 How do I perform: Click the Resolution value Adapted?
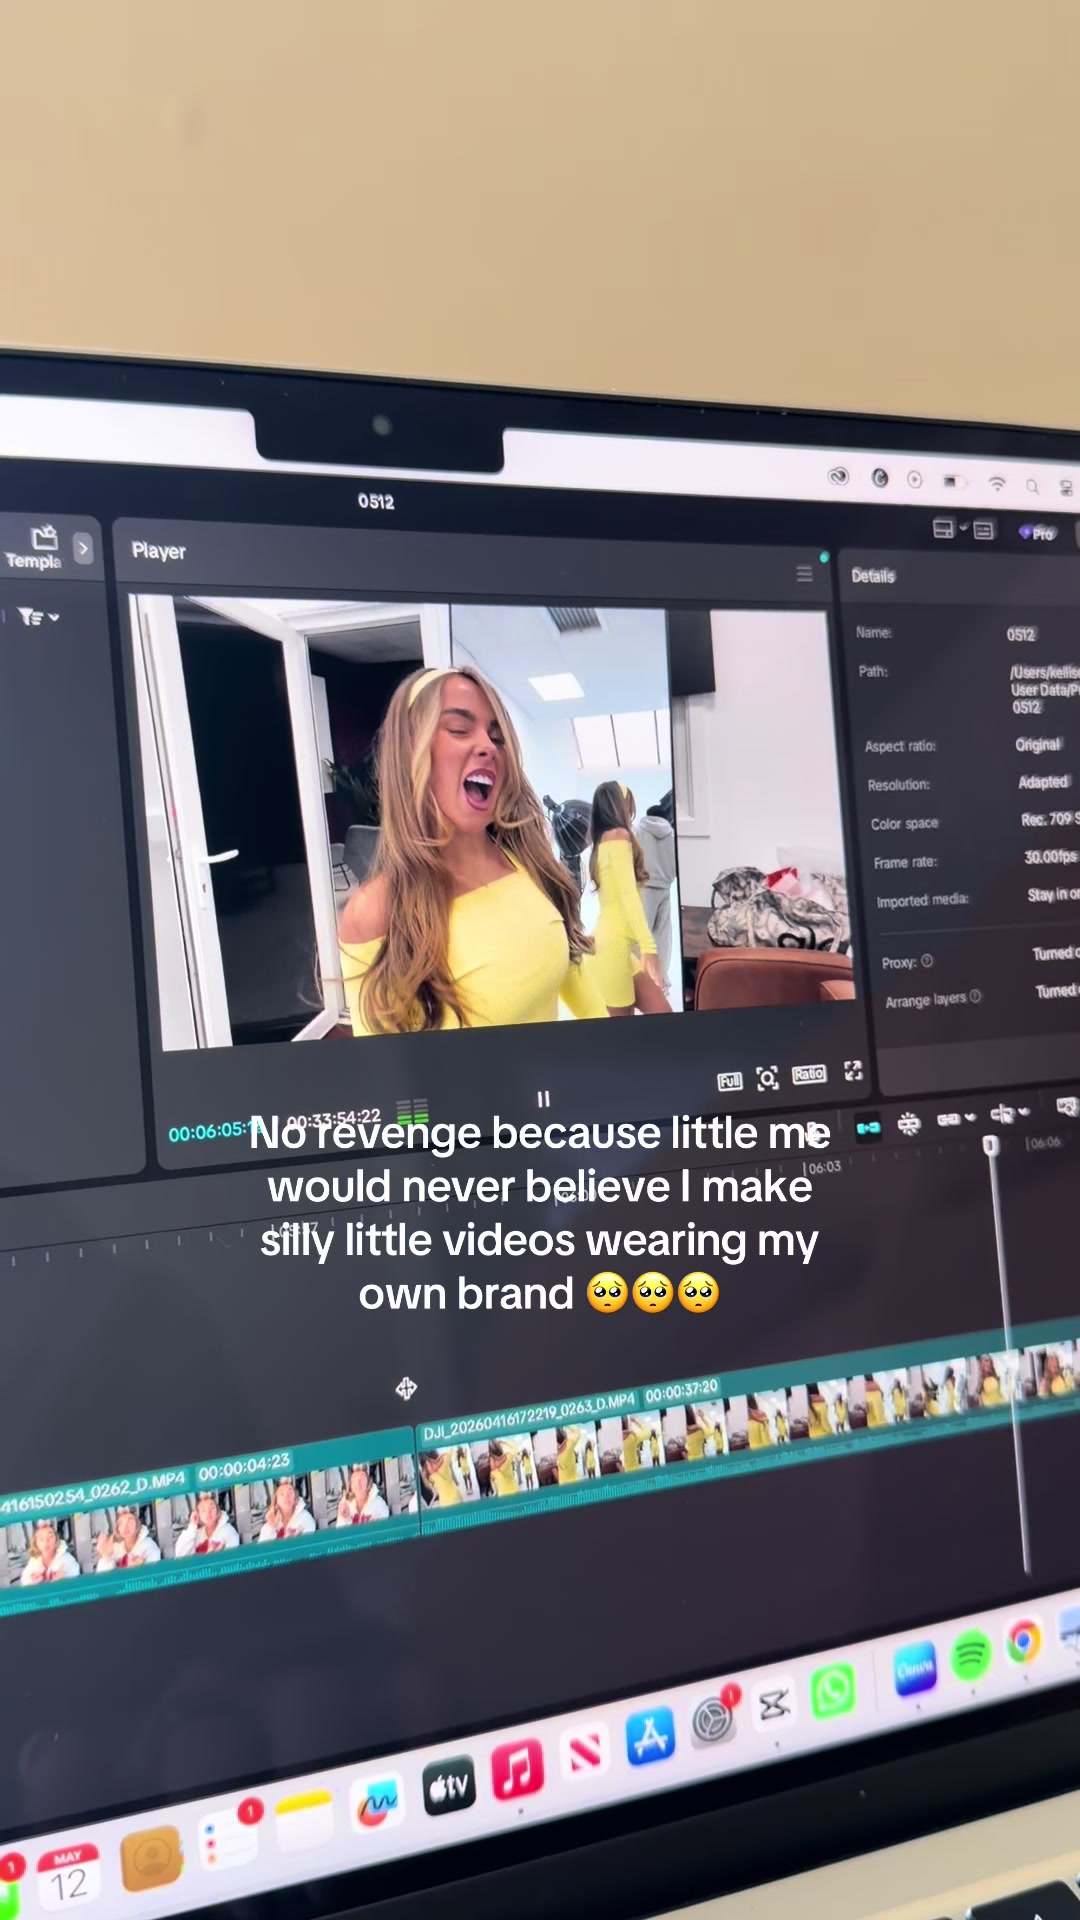pos(1044,781)
